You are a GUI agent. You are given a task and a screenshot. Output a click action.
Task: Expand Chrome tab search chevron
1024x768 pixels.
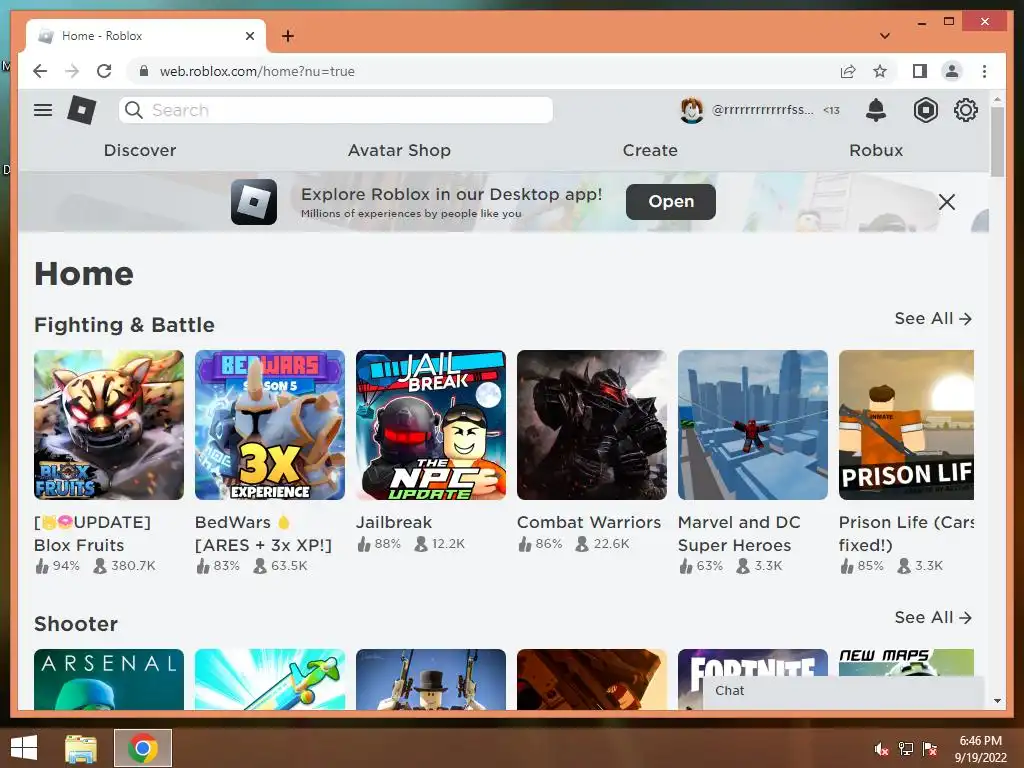click(x=884, y=36)
